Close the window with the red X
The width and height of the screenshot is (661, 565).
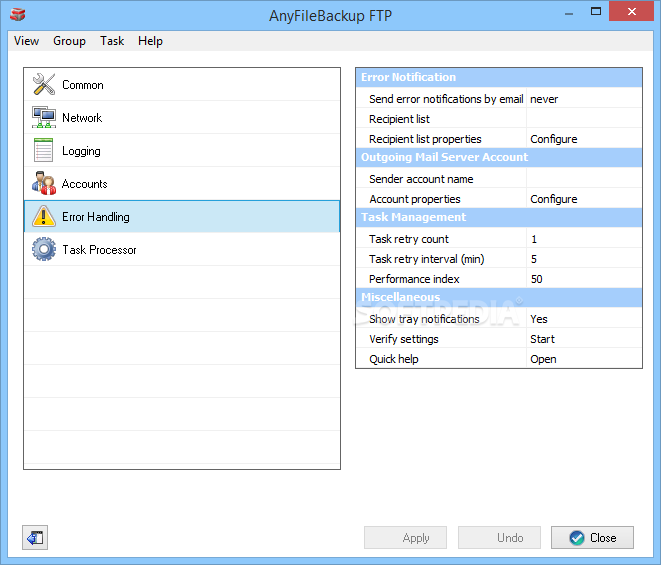click(631, 11)
